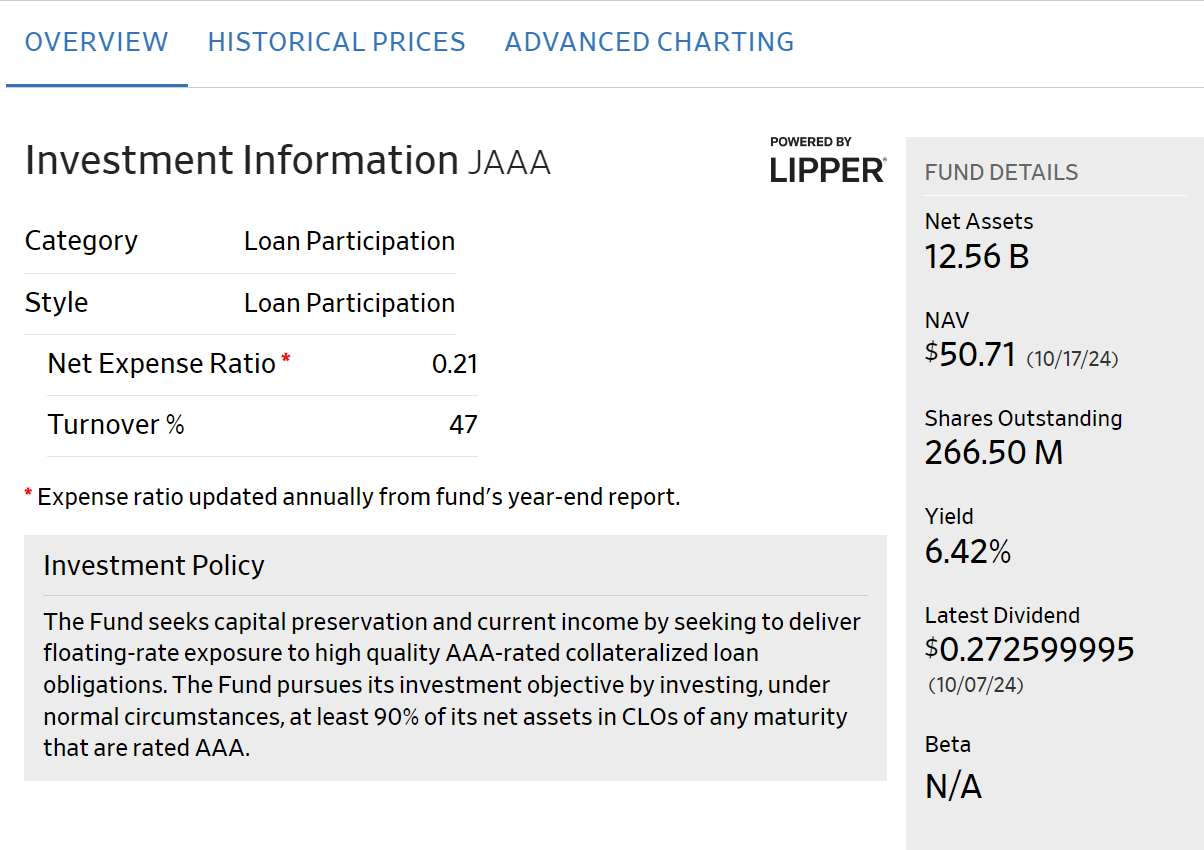This screenshot has height=850, width=1204.
Task: Click the Fund Details panel heading
Action: (x=1002, y=172)
